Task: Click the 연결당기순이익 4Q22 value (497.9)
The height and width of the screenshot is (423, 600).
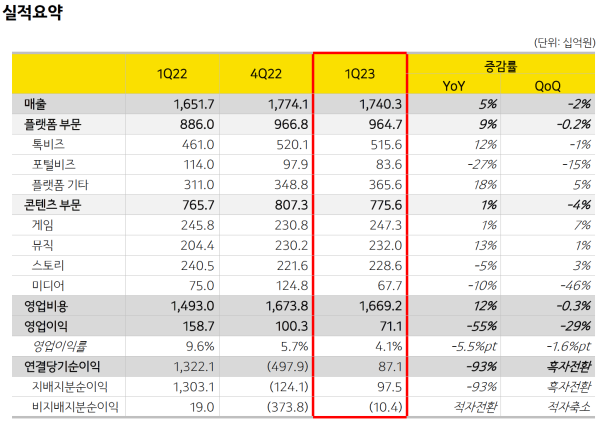Action: pyautogui.click(x=288, y=367)
